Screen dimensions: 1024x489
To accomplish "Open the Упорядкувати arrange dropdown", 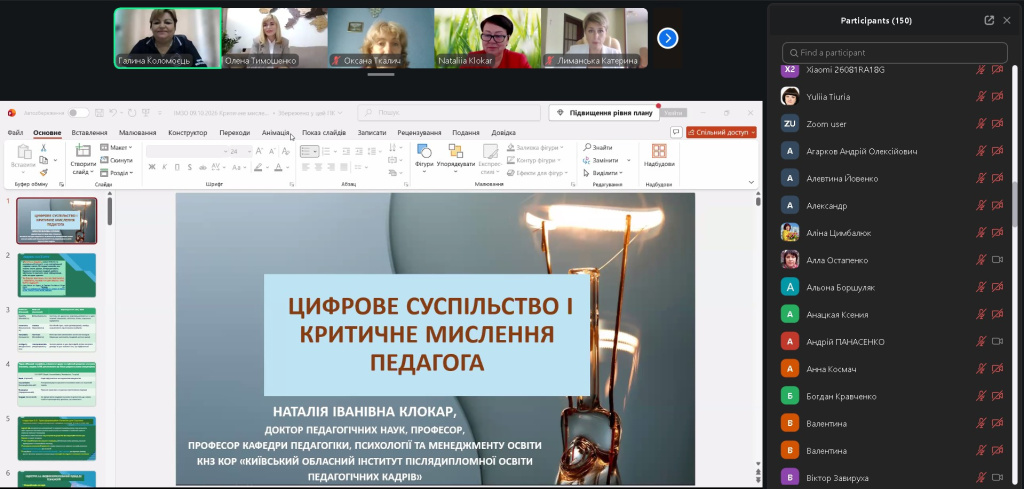I will (x=456, y=159).
